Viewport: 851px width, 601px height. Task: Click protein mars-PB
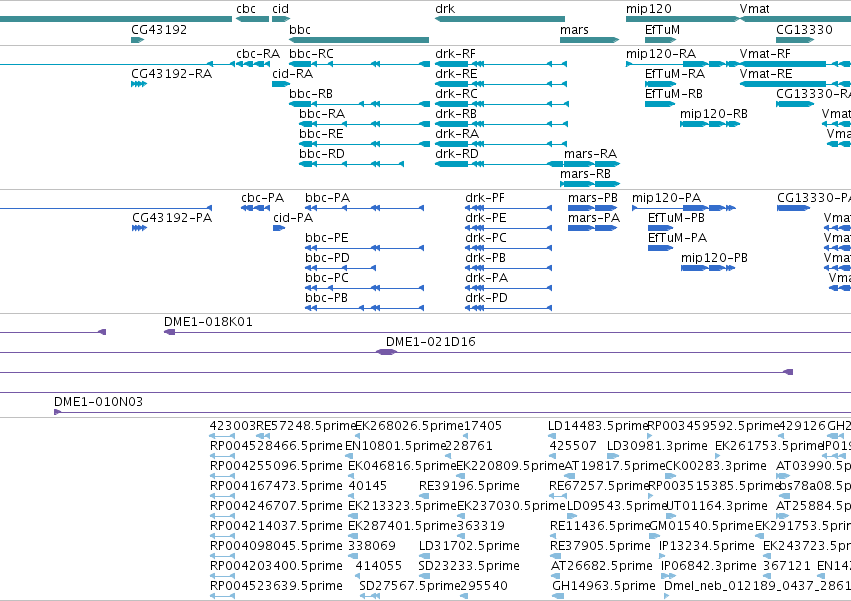point(593,208)
